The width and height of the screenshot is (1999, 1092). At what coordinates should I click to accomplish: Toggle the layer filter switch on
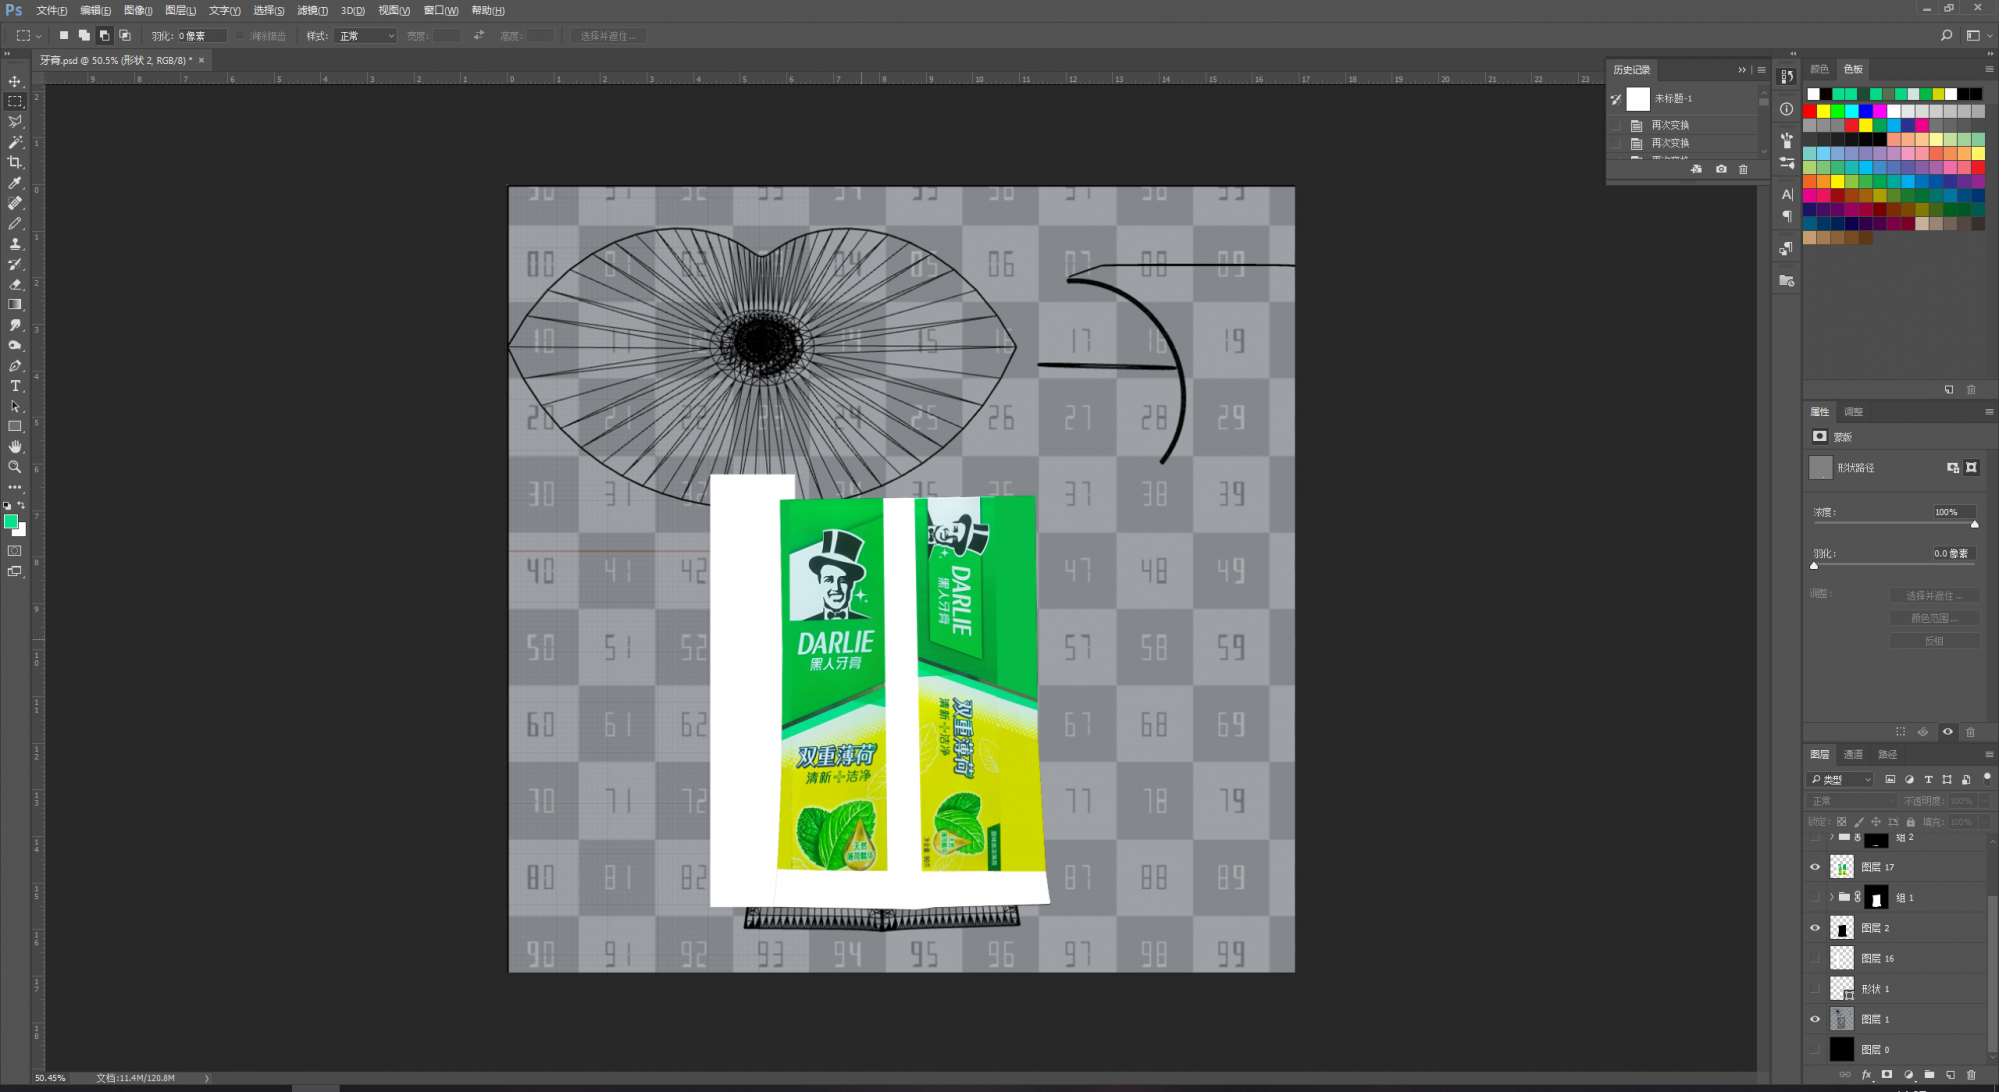pyautogui.click(x=1987, y=778)
